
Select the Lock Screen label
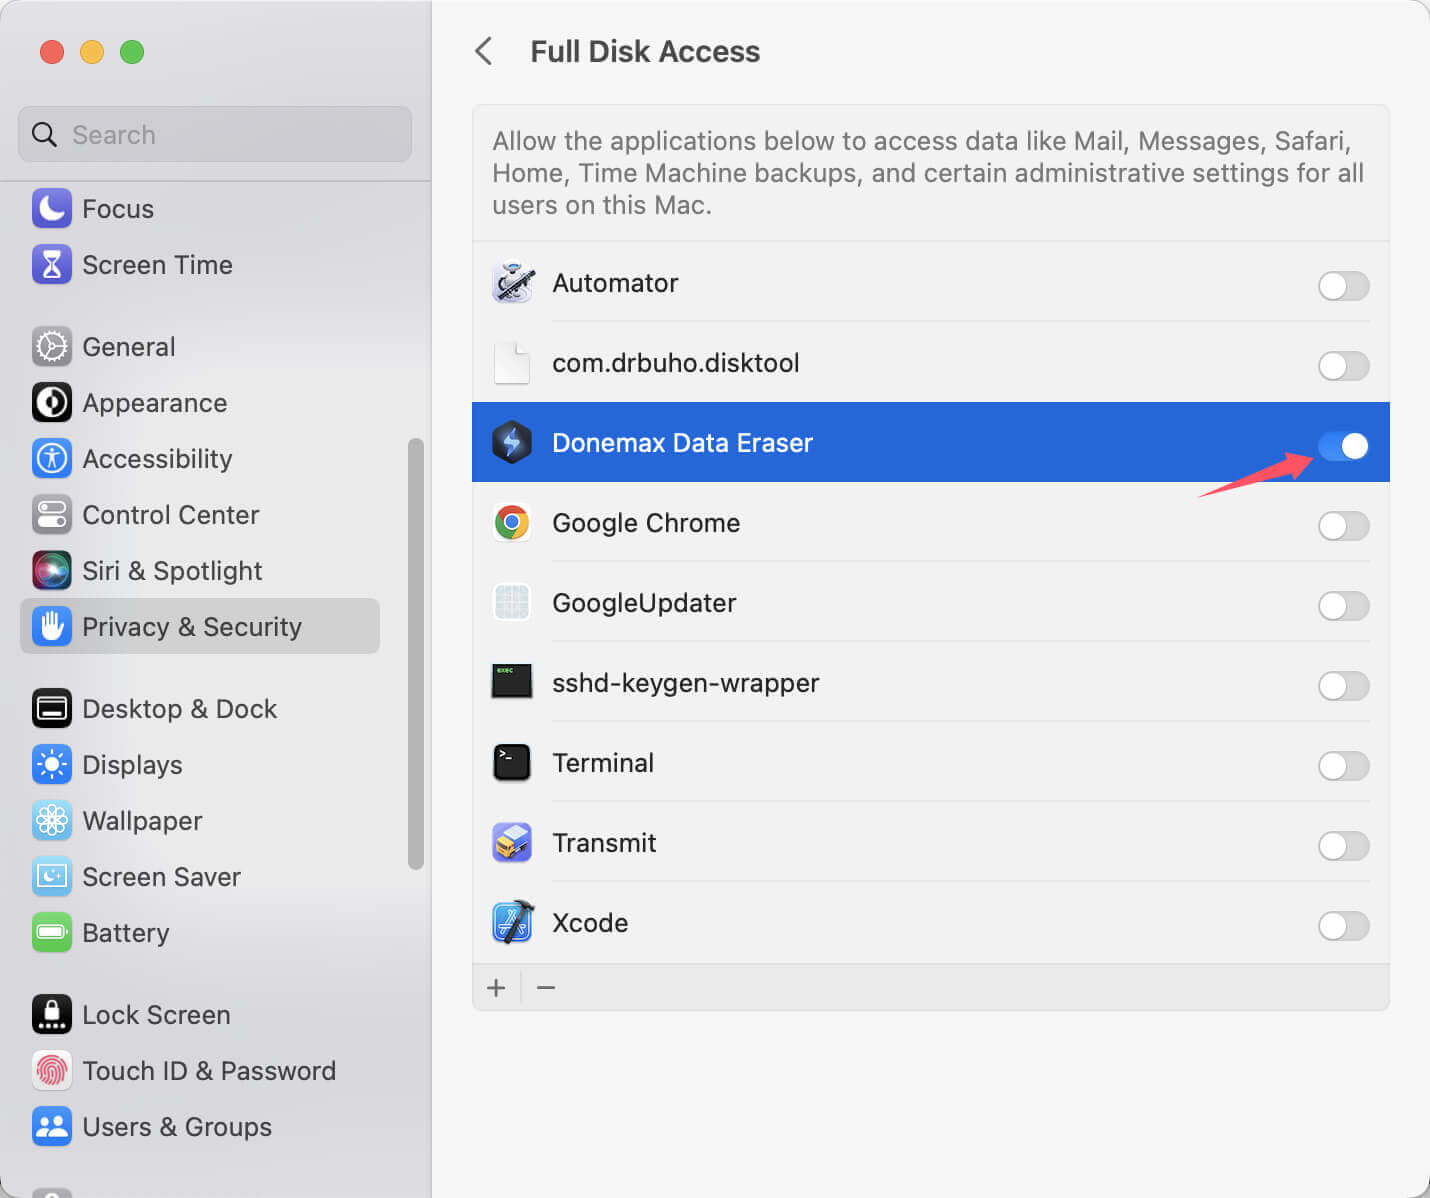point(156,1015)
